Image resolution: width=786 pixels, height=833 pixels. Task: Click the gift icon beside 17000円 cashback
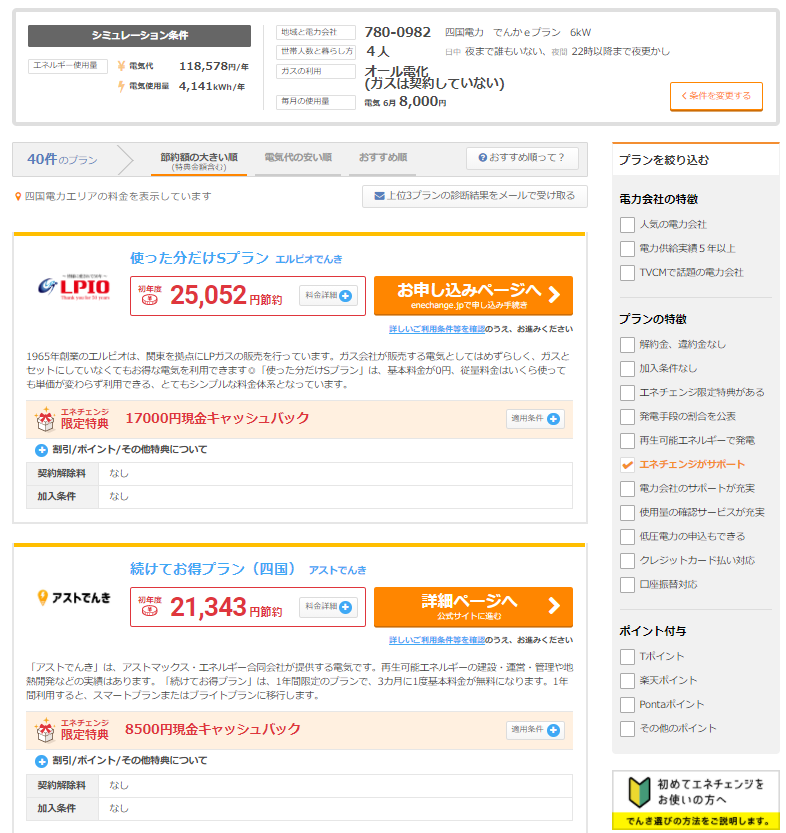tap(44, 419)
